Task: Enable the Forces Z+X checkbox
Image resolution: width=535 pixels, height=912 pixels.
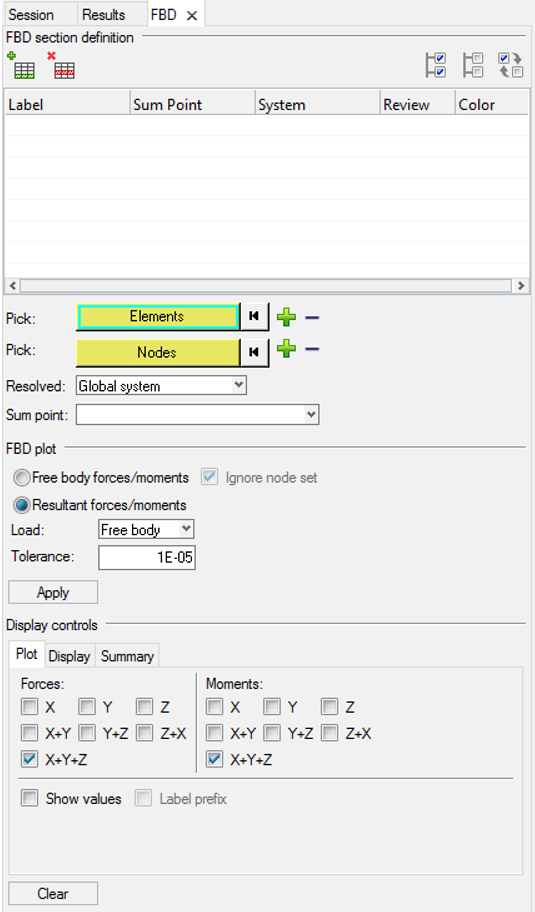Action: coord(144,733)
